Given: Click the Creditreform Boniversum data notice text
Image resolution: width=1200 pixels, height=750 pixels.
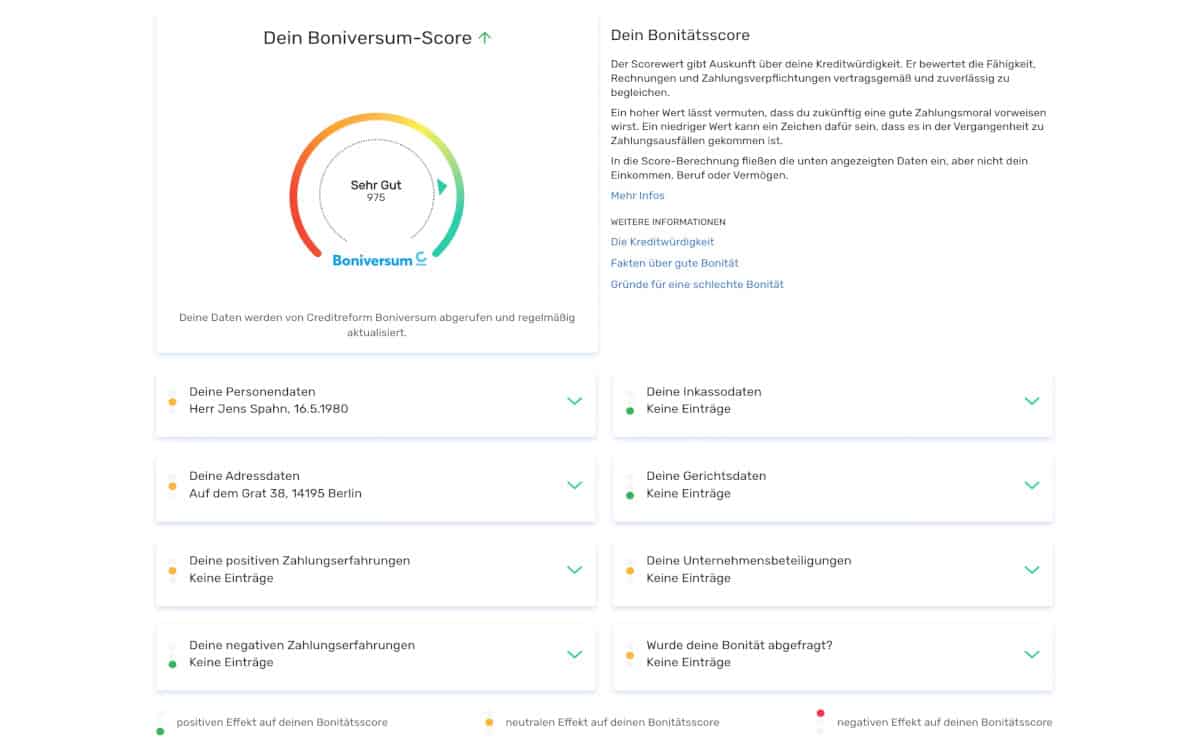Looking at the screenshot, I should pos(377,325).
